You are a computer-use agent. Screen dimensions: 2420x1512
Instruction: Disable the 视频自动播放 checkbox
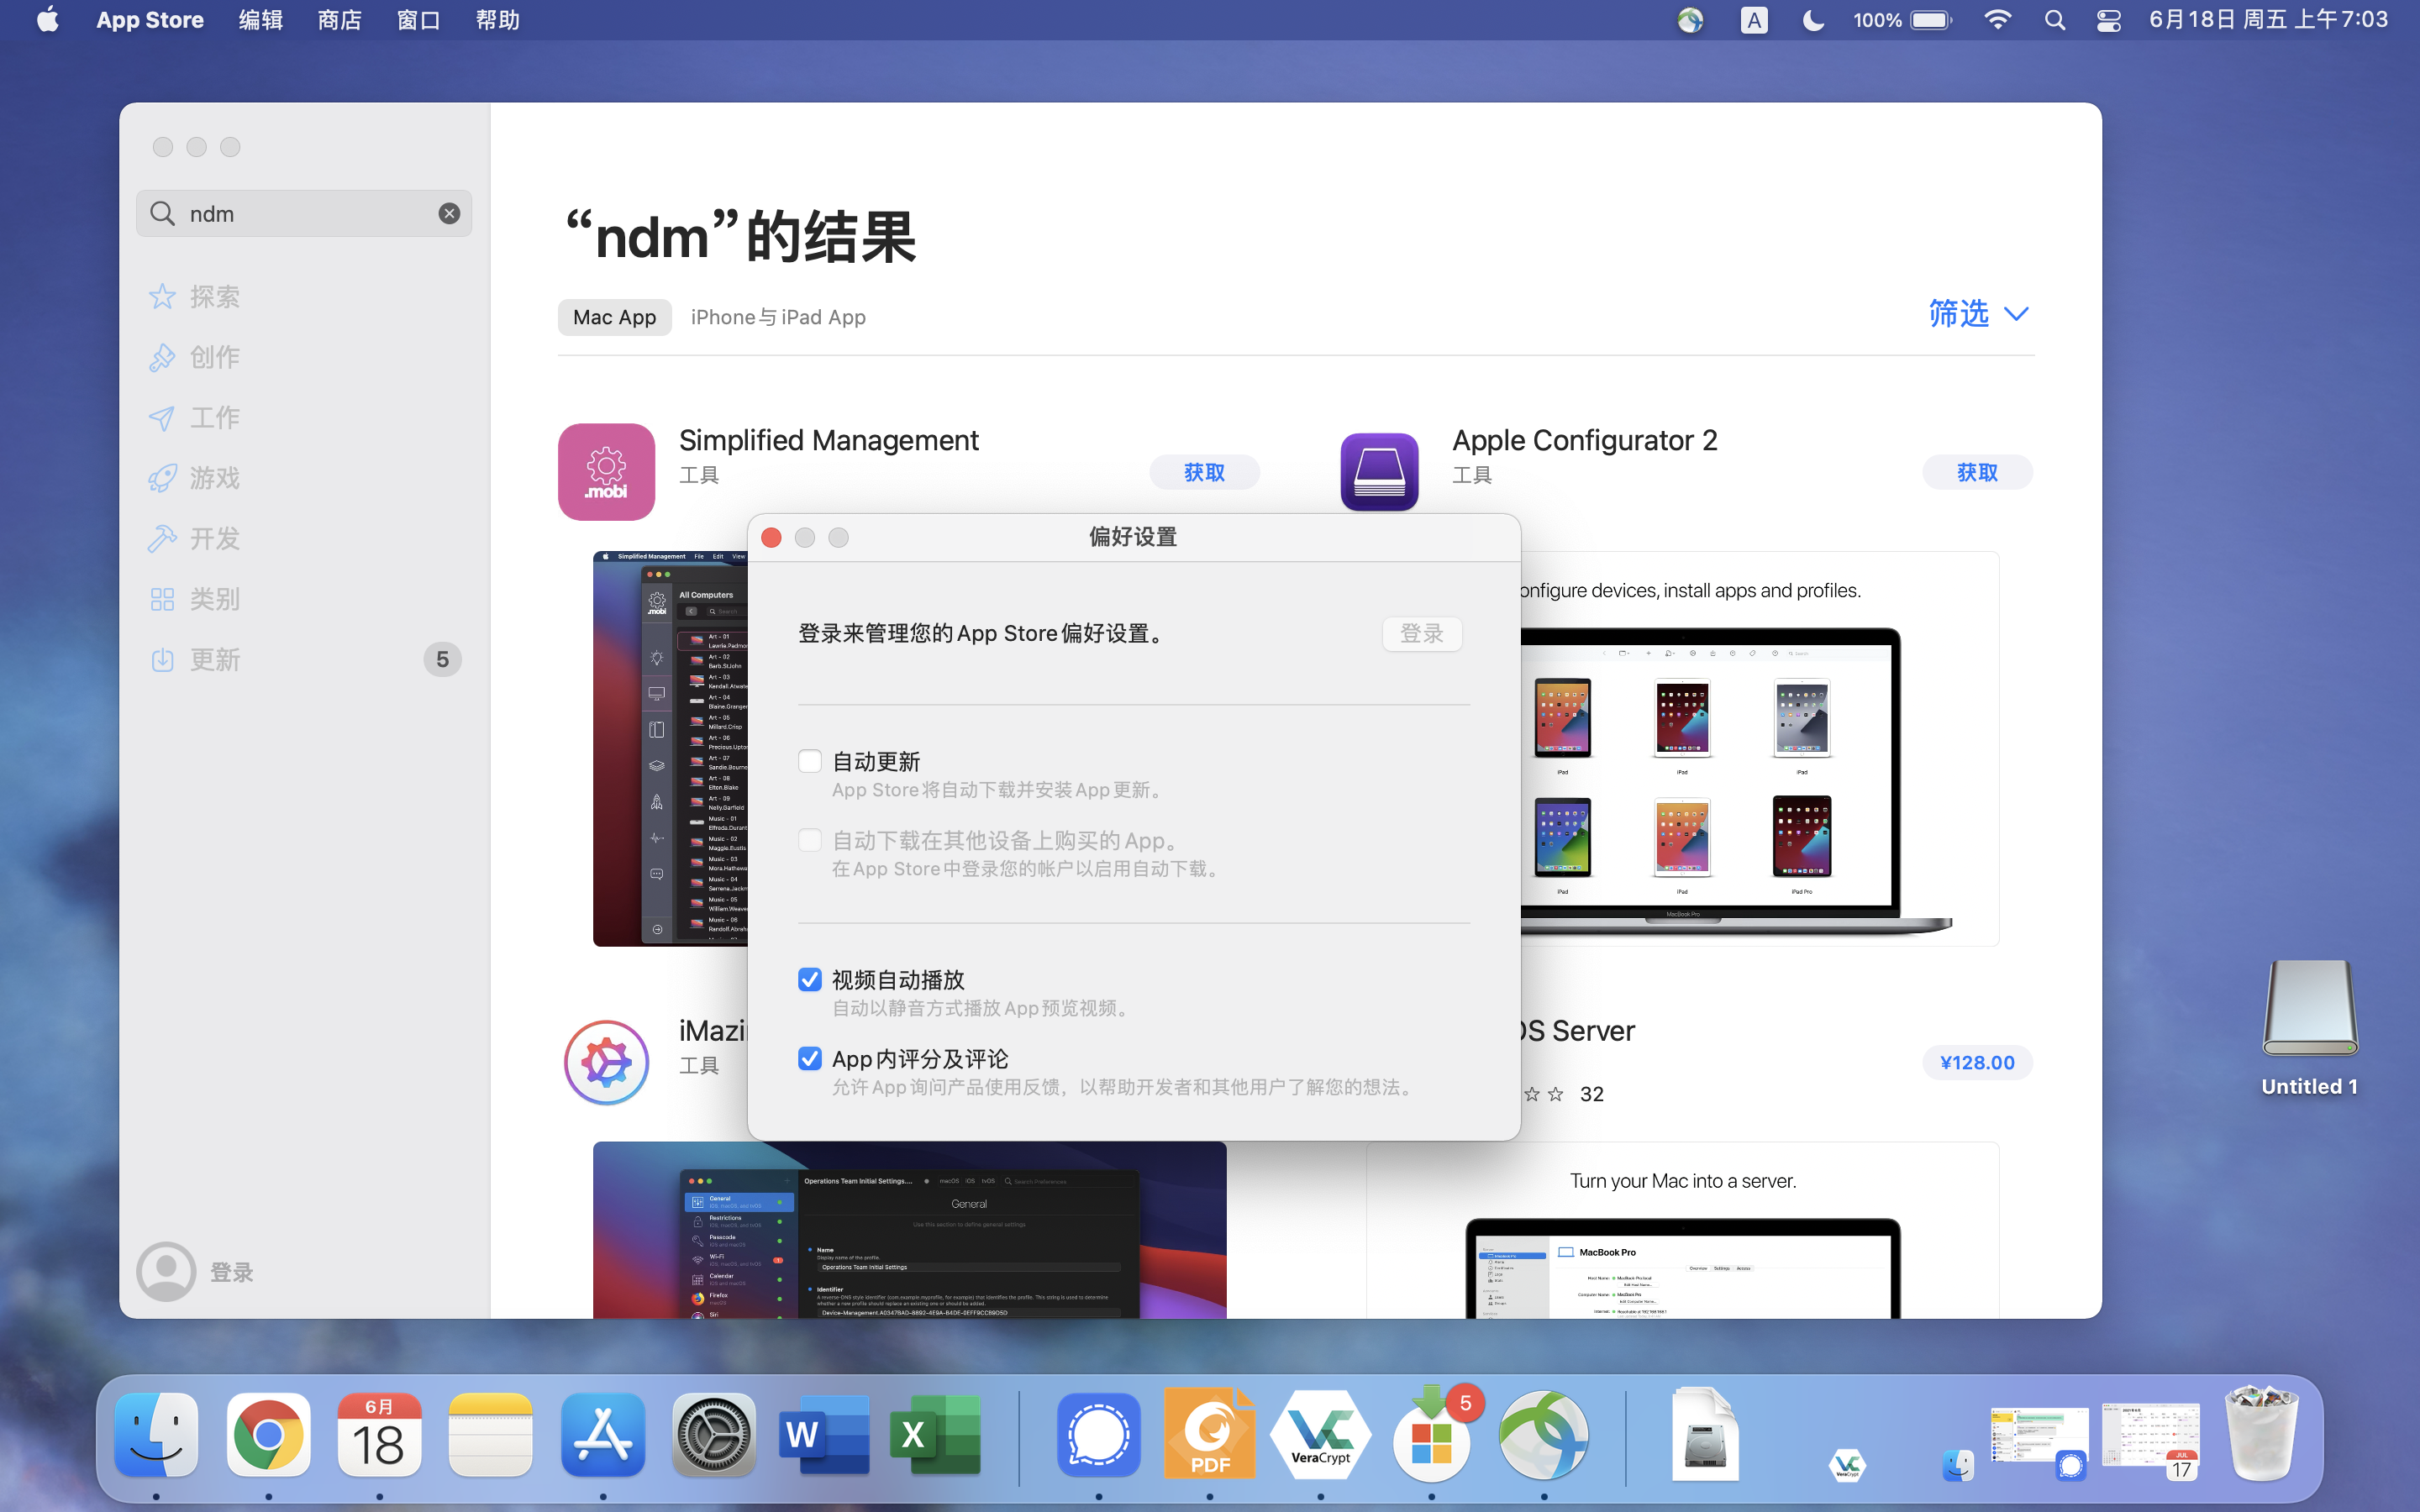click(810, 979)
